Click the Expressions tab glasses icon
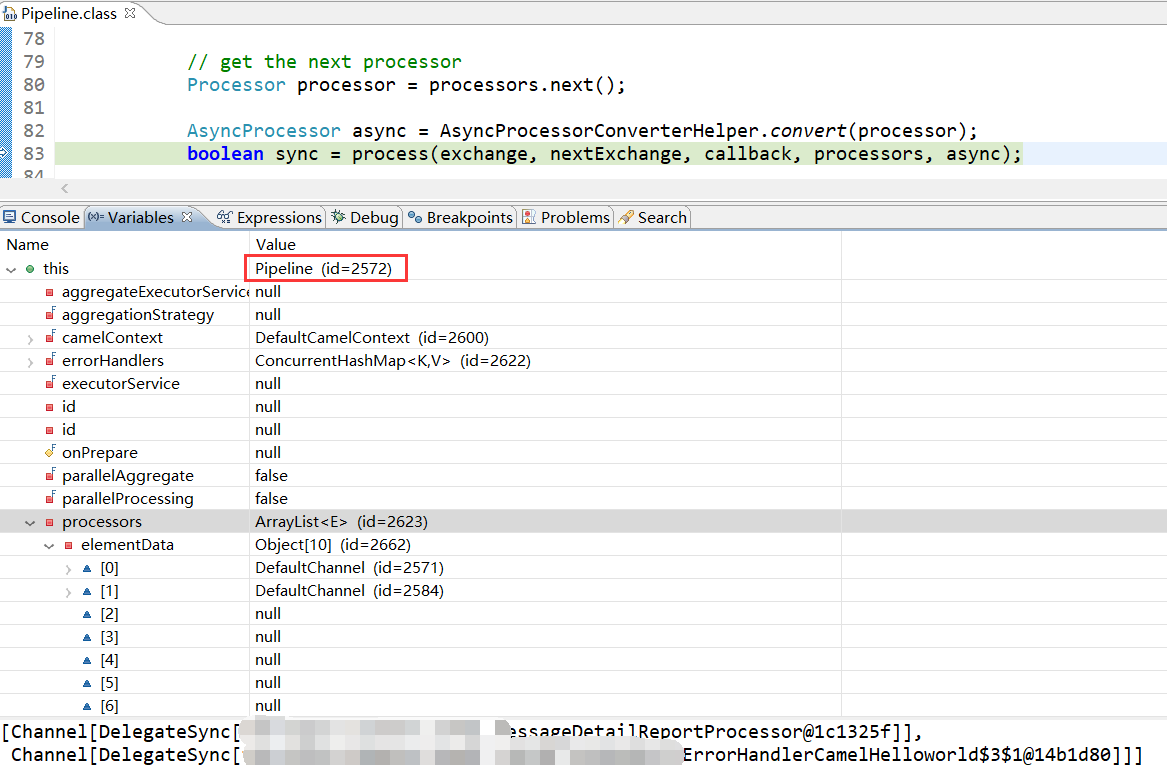 (224, 217)
